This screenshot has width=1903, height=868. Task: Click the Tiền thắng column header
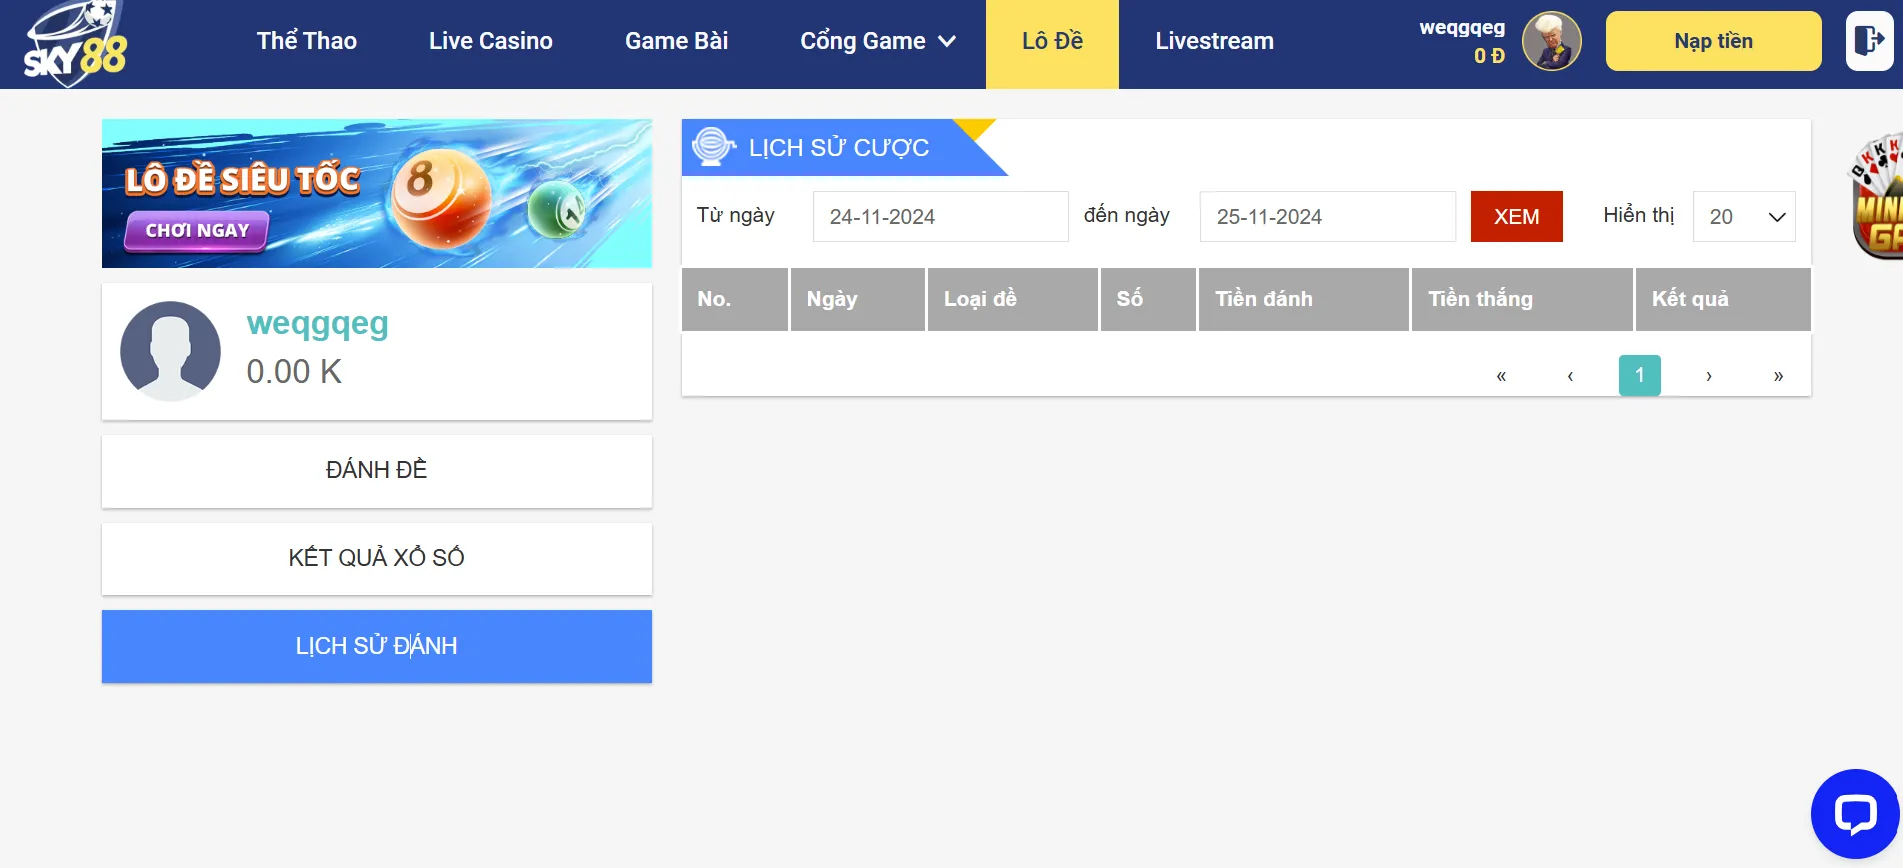click(x=1522, y=299)
